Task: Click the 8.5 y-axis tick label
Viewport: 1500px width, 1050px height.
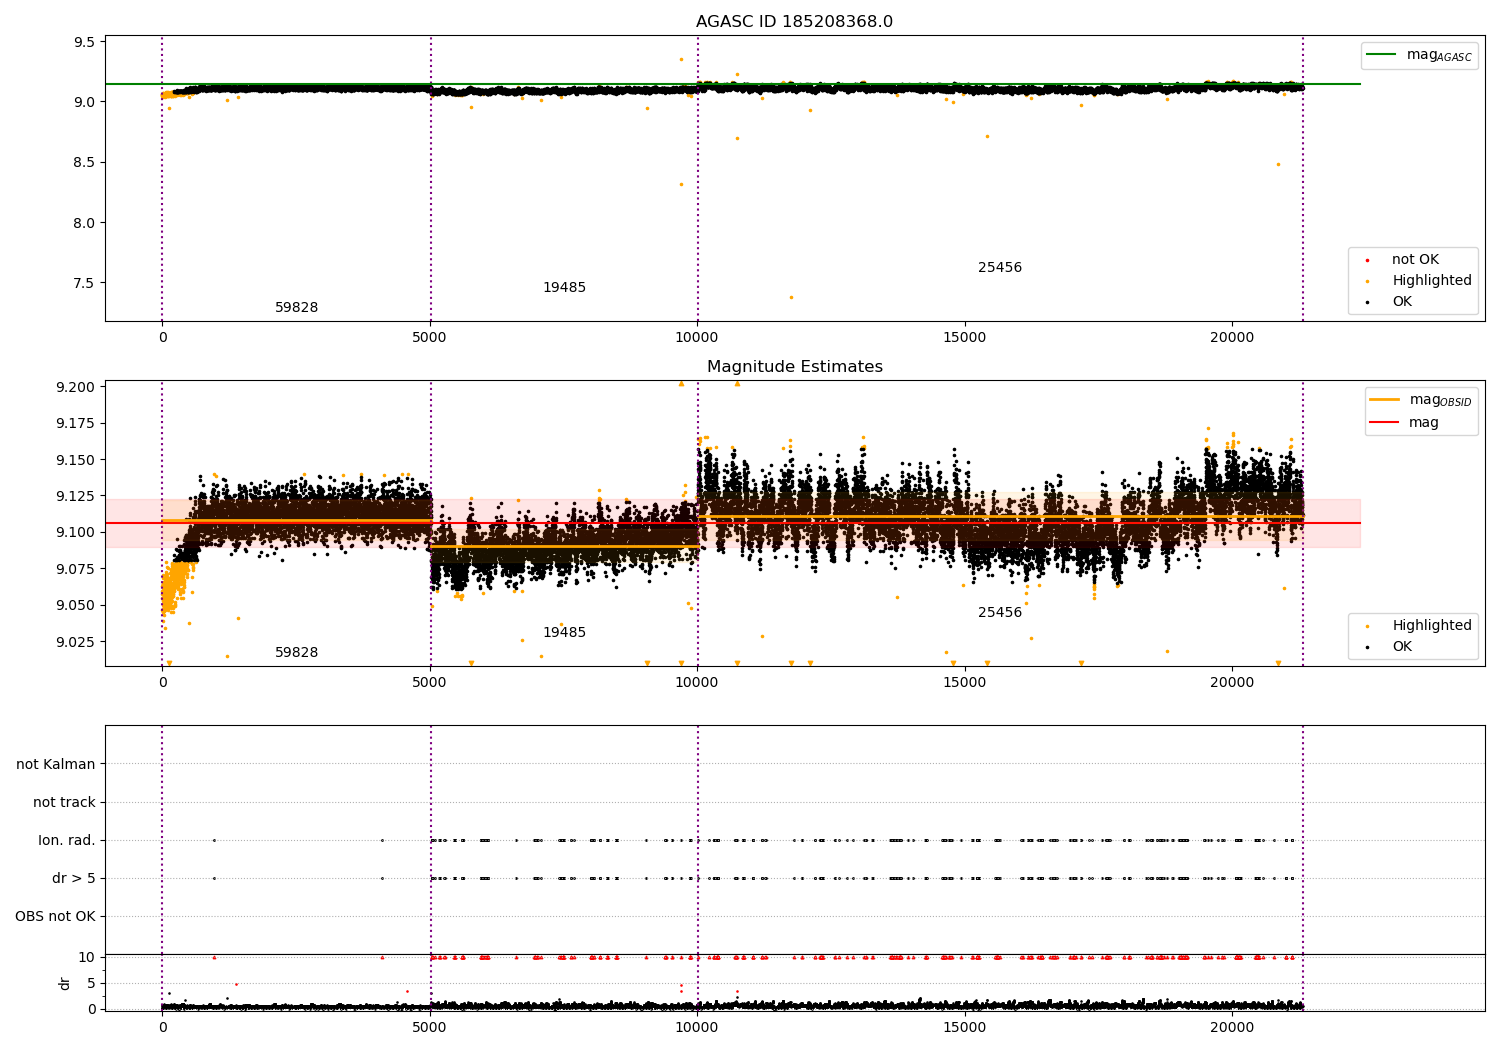Action: (85, 162)
